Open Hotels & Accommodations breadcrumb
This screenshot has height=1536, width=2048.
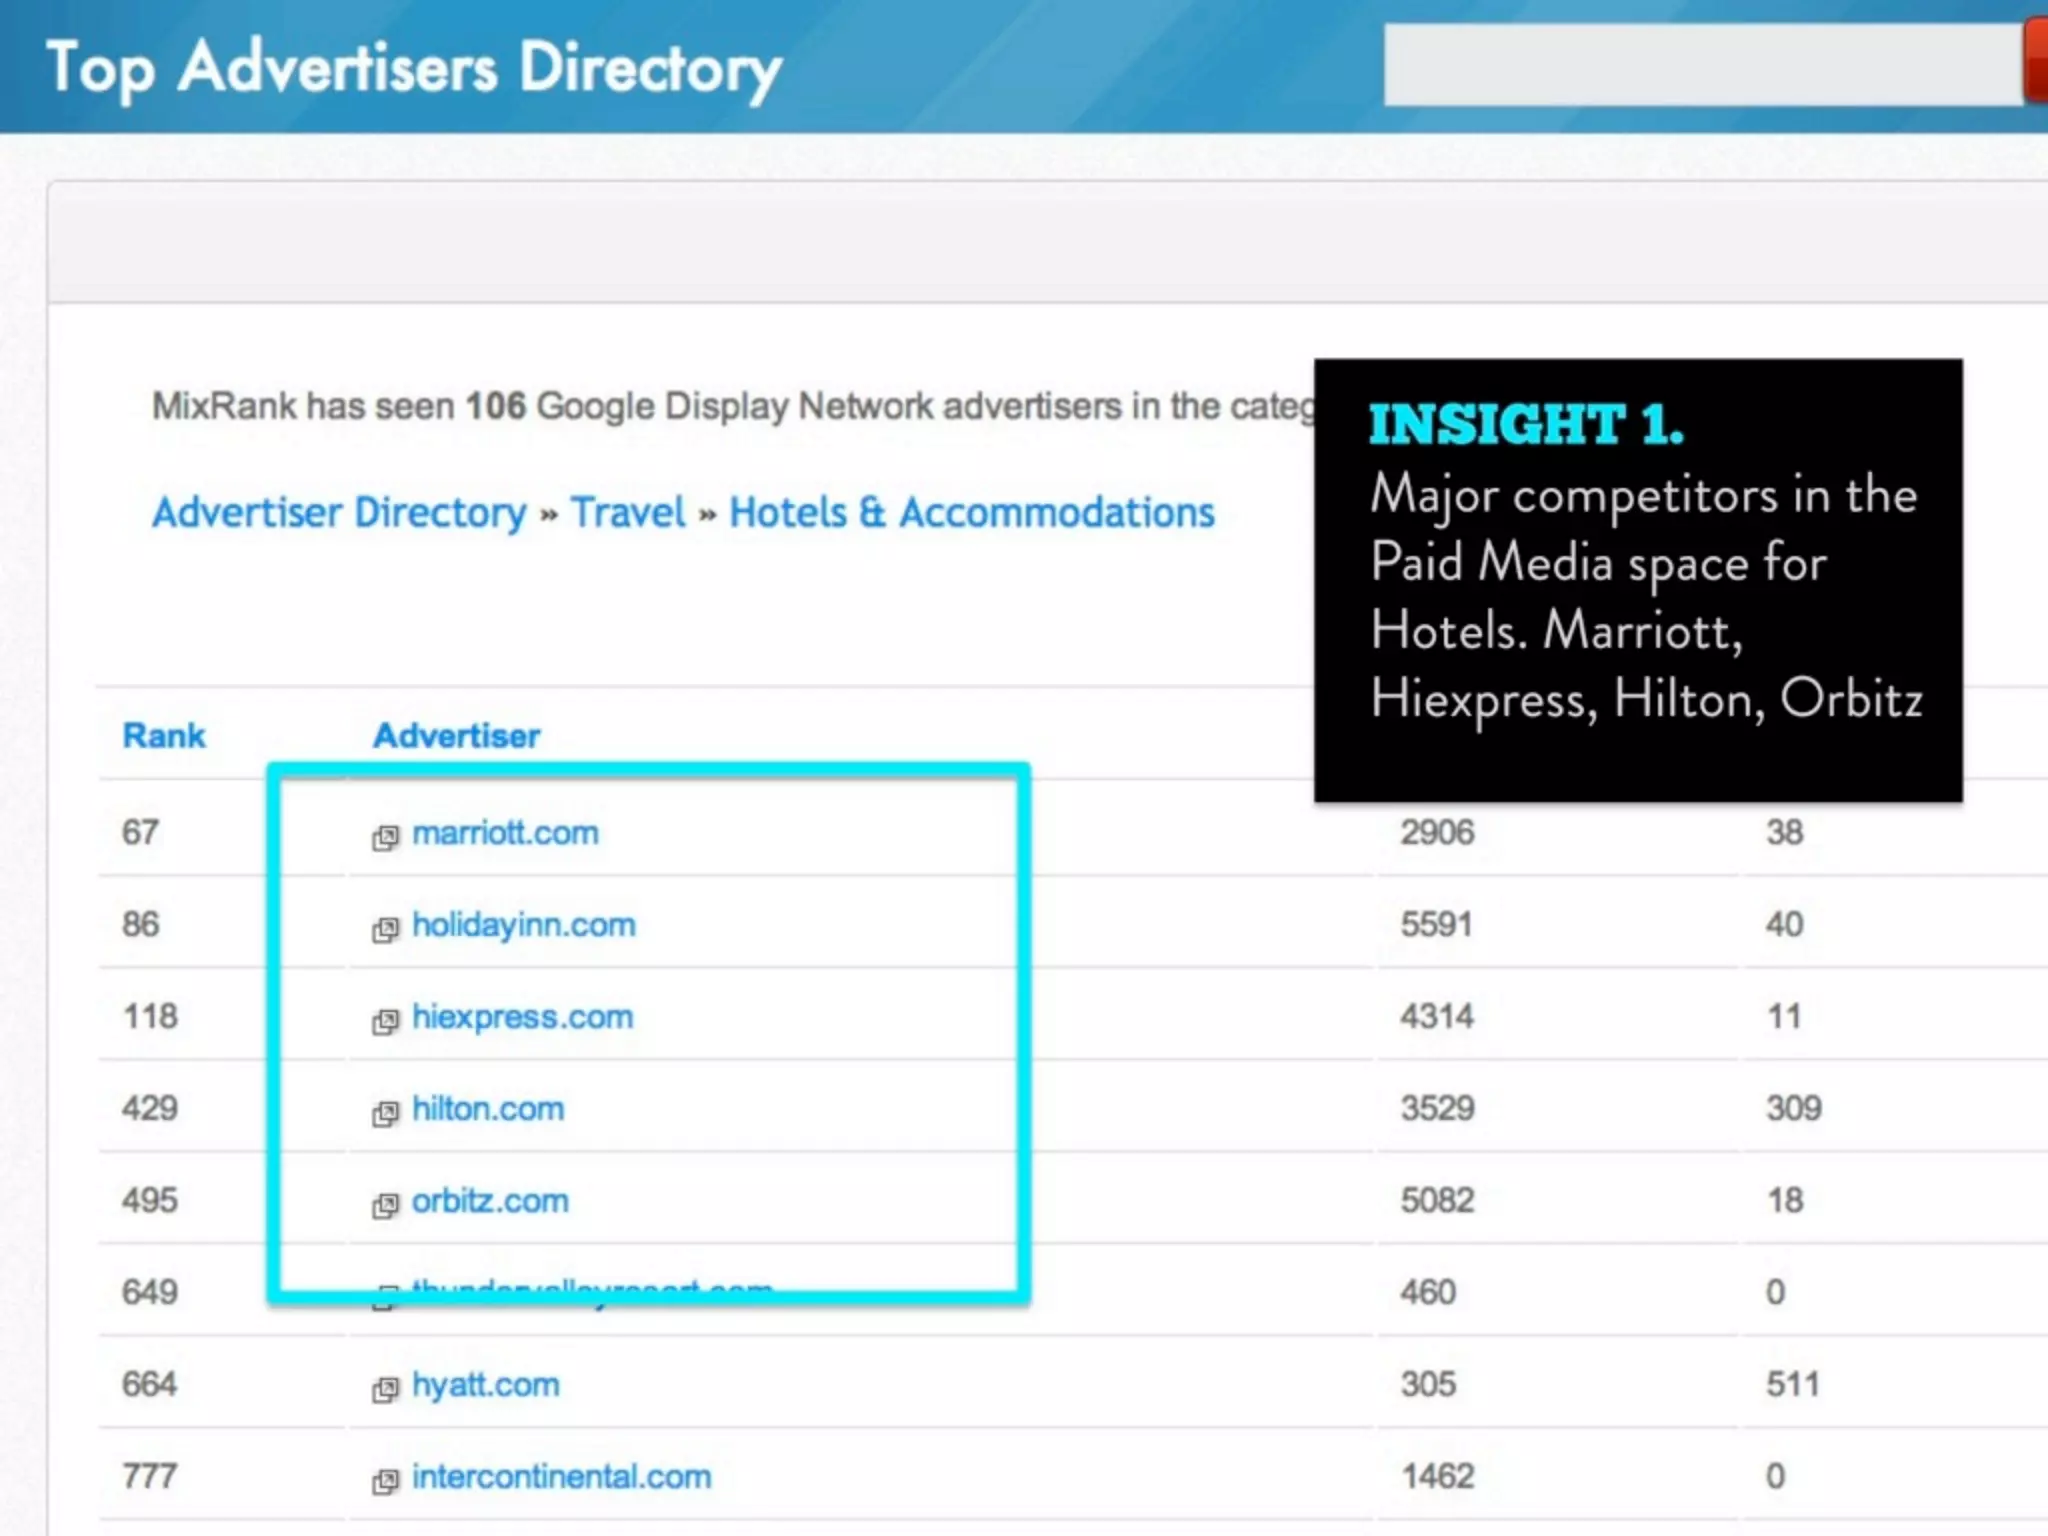971,512
